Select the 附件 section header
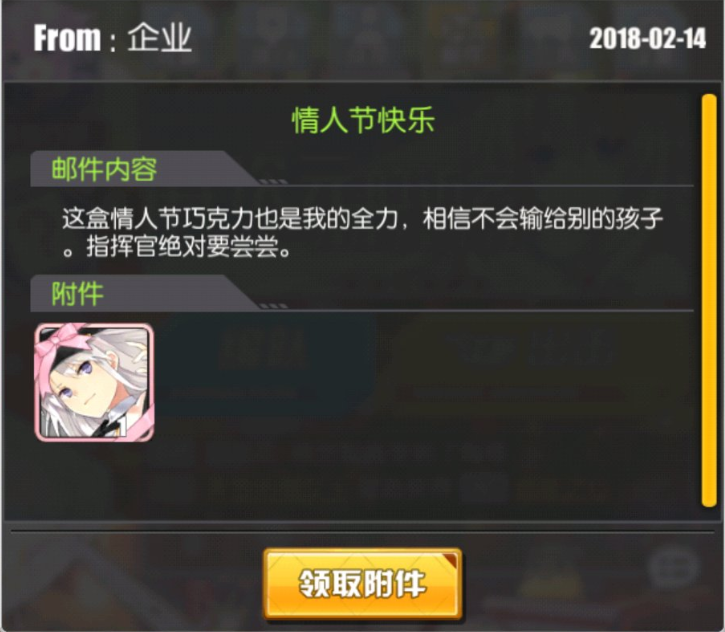725x632 pixels. (77, 294)
